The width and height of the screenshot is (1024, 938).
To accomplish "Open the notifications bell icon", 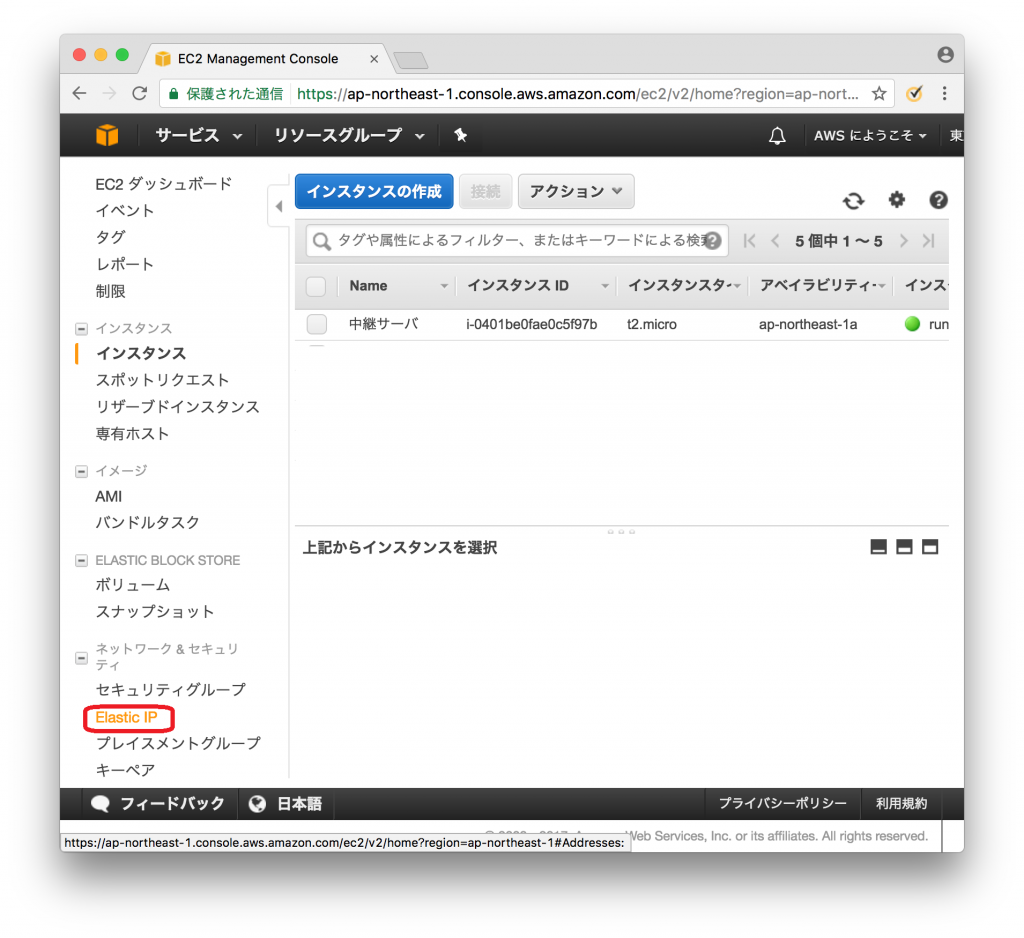I will pos(776,136).
